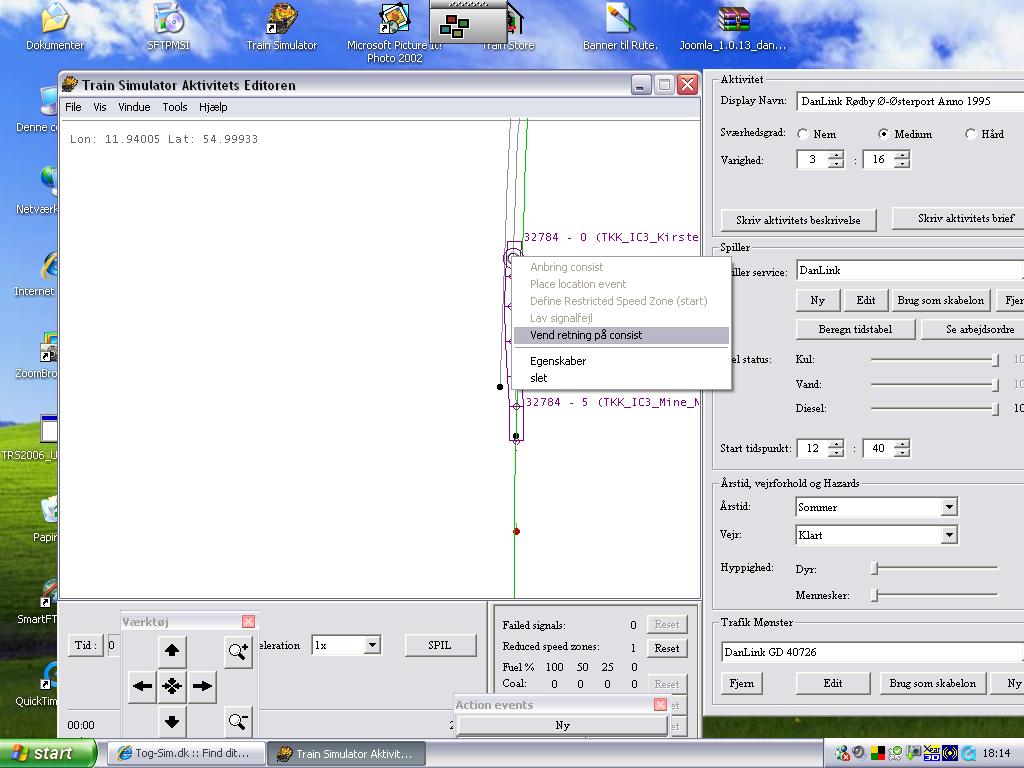Viewport: 1024px width, 768px height.
Task: Increase the Start tidspunkt minutes value
Action: [902, 444]
